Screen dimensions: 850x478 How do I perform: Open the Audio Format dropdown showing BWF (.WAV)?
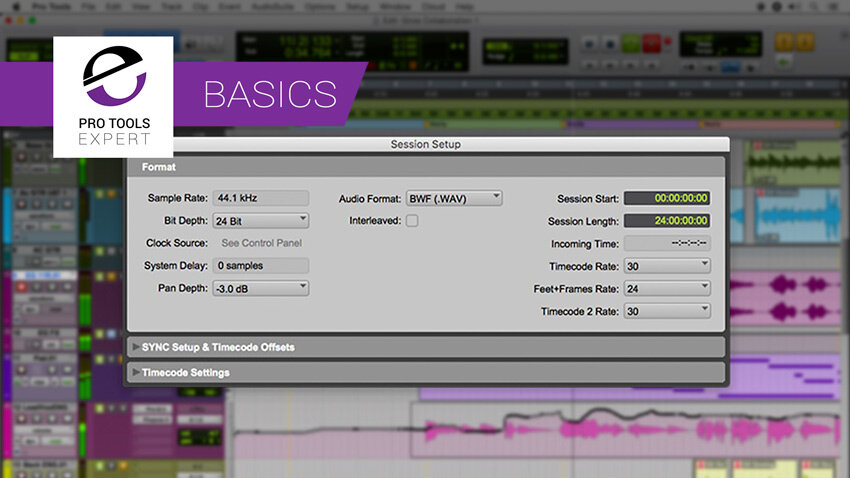click(454, 198)
